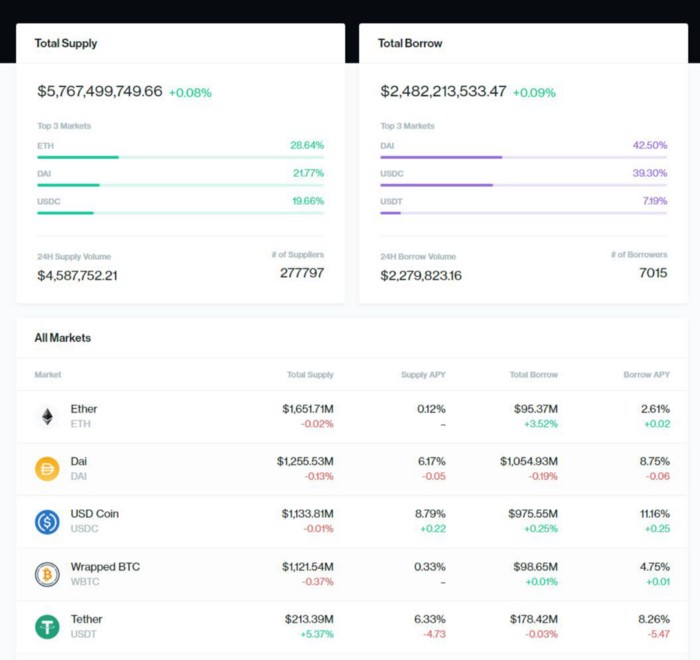This screenshot has width=700, height=660.
Task: Click the 24H Borrow Volume value
Action: (421, 275)
